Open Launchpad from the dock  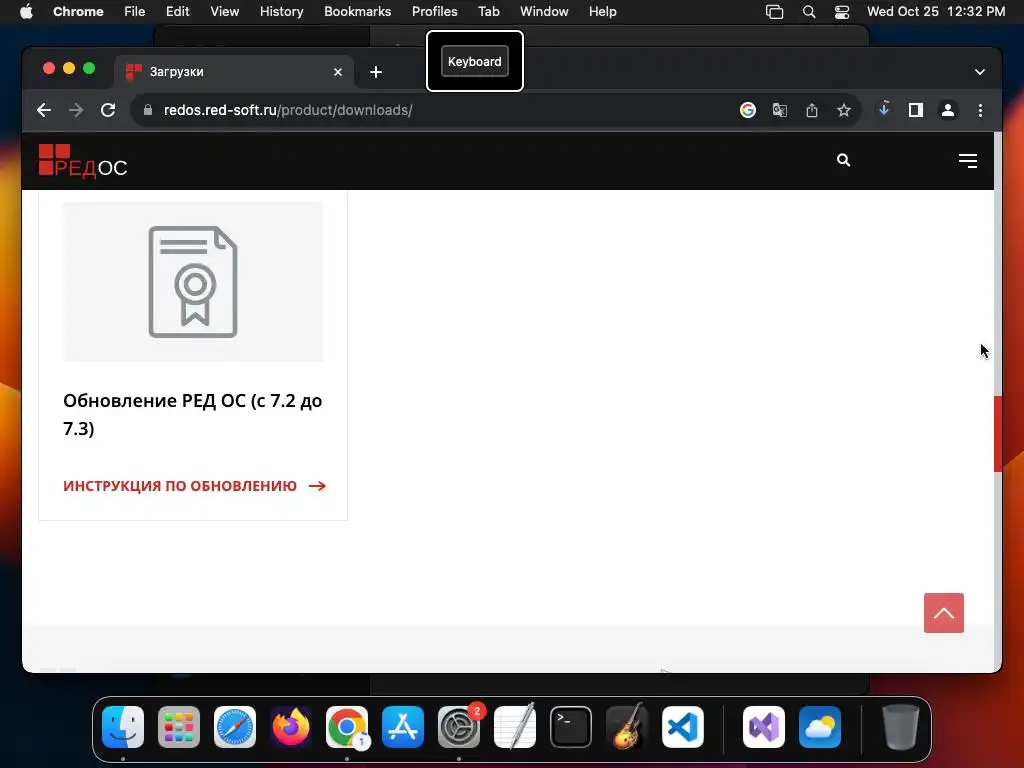179,727
